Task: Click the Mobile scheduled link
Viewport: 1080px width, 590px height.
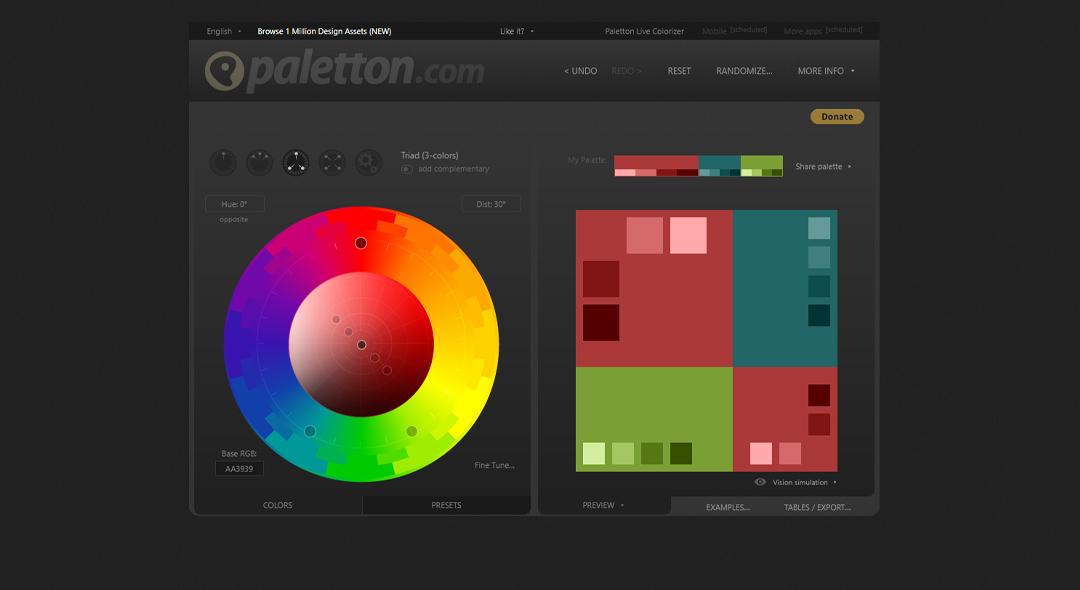Action: pos(734,31)
